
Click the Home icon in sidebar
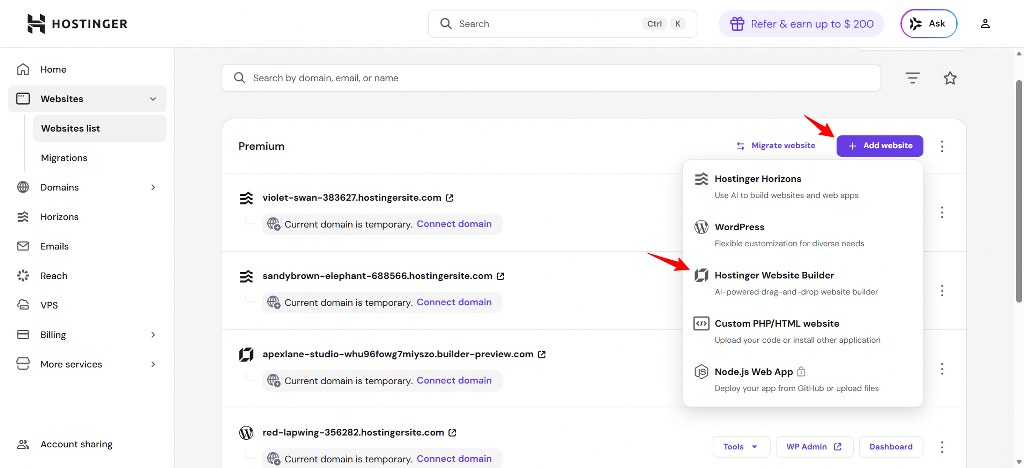pyautogui.click(x=23, y=69)
